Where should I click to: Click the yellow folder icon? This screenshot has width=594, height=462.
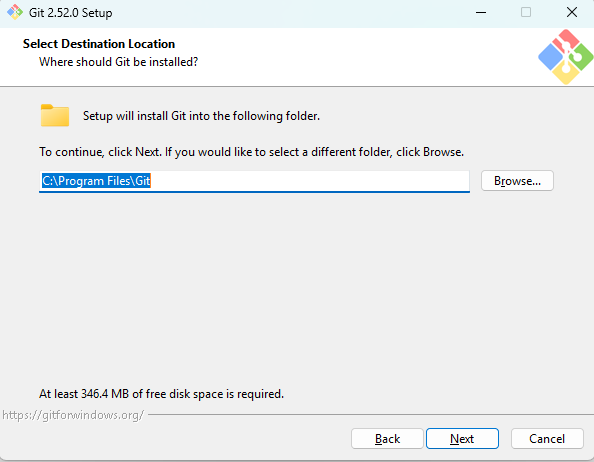[55, 115]
